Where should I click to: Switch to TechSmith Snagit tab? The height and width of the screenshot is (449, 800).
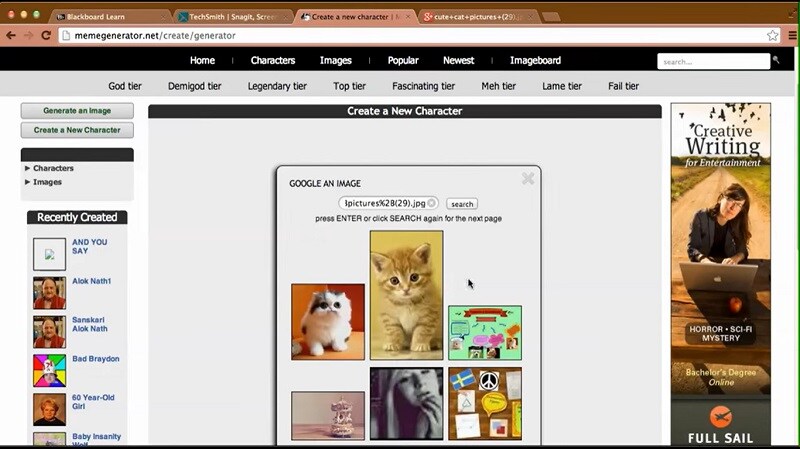tap(232, 16)
